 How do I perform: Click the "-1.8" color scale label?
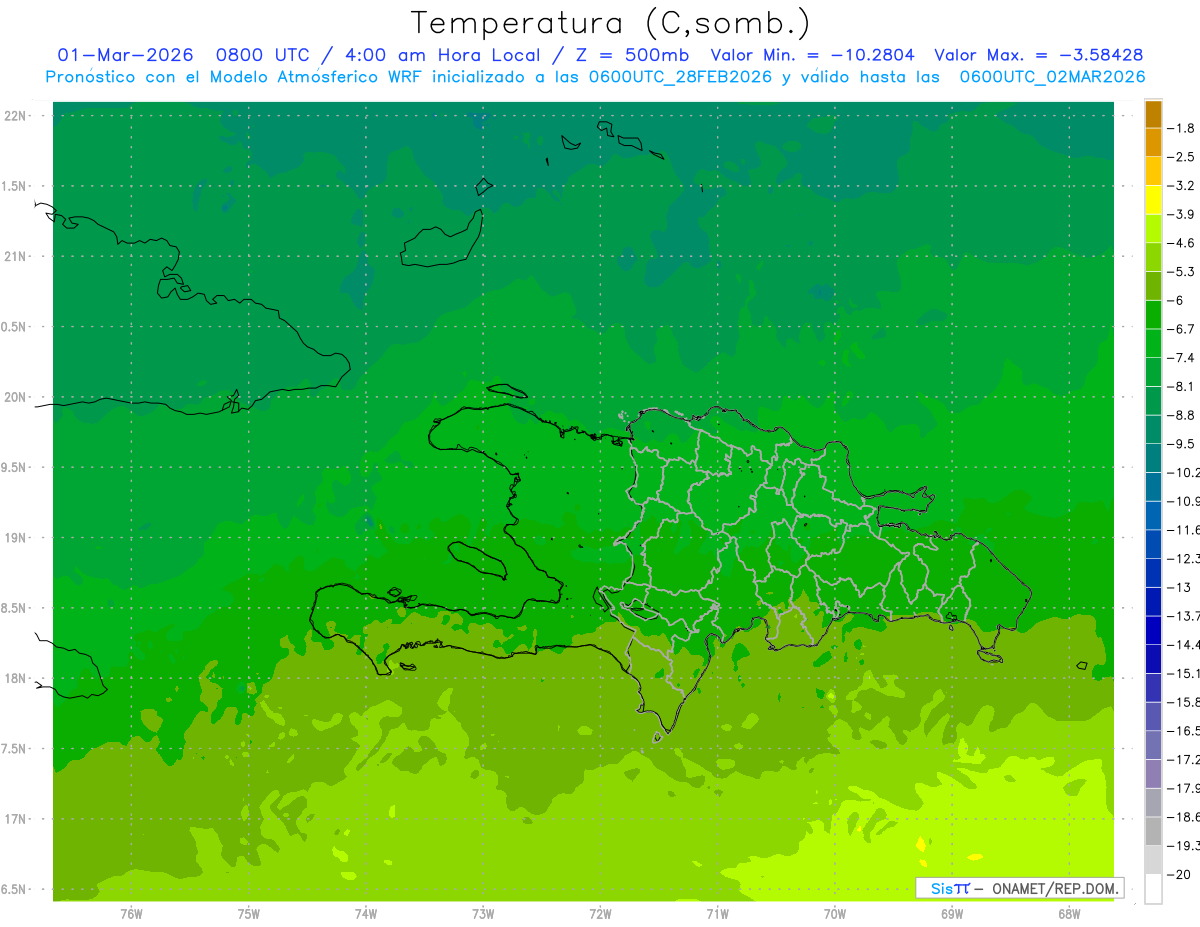(x=1183, y=128)
